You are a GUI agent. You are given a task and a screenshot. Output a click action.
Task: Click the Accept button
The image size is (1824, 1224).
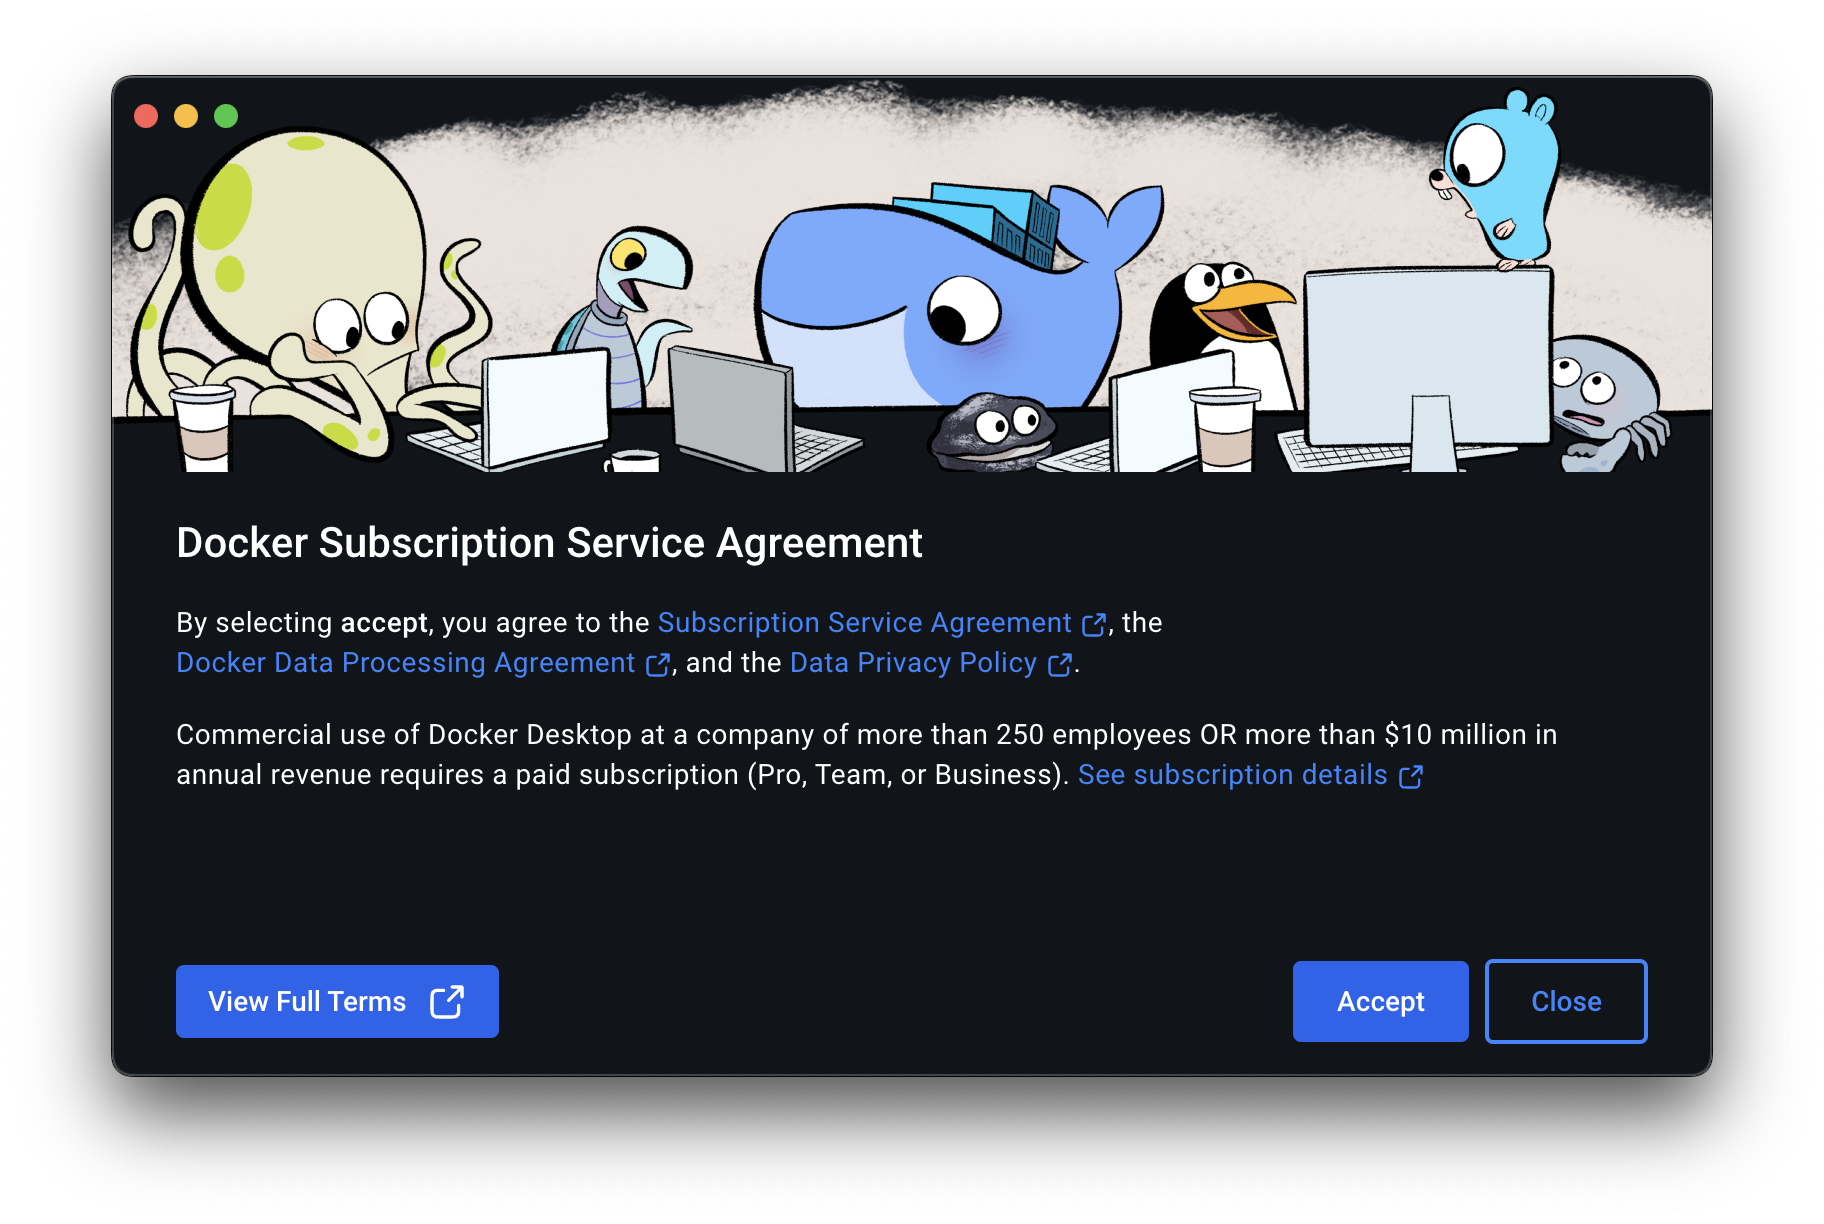coord(1380,1001)
